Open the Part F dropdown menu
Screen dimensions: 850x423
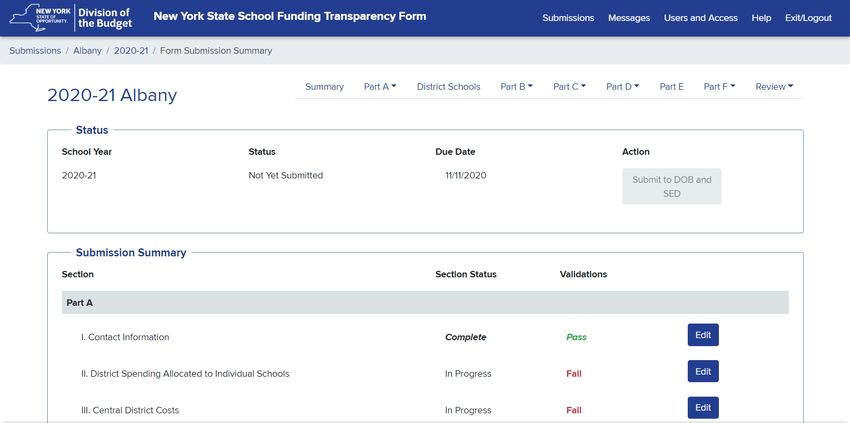719,87
